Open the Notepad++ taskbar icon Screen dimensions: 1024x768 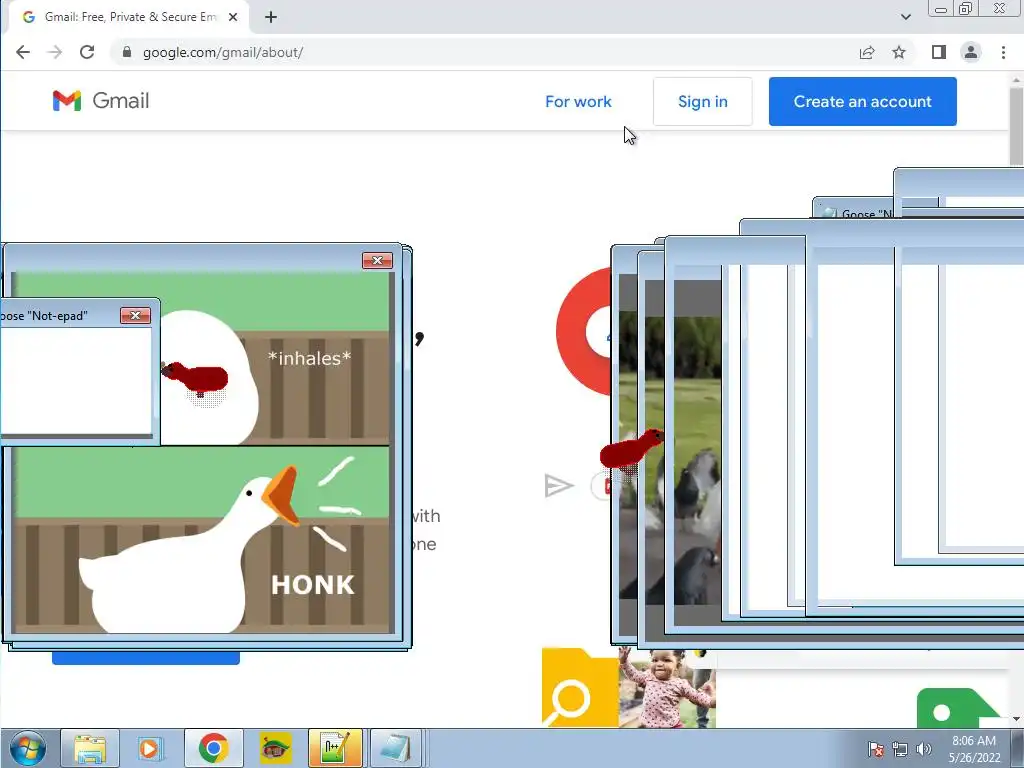335,748
